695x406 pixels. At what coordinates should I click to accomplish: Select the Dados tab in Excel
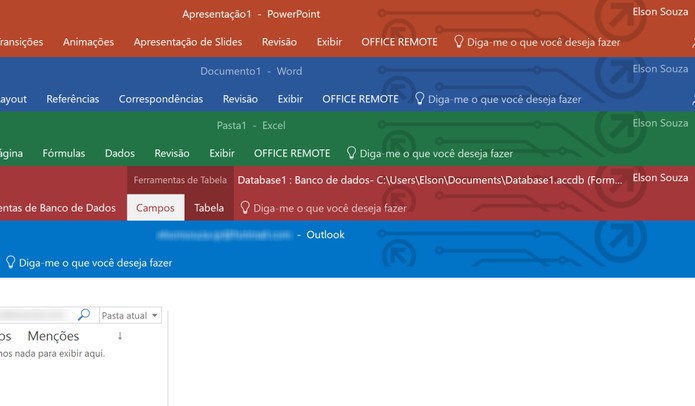(x=120, y=153)
